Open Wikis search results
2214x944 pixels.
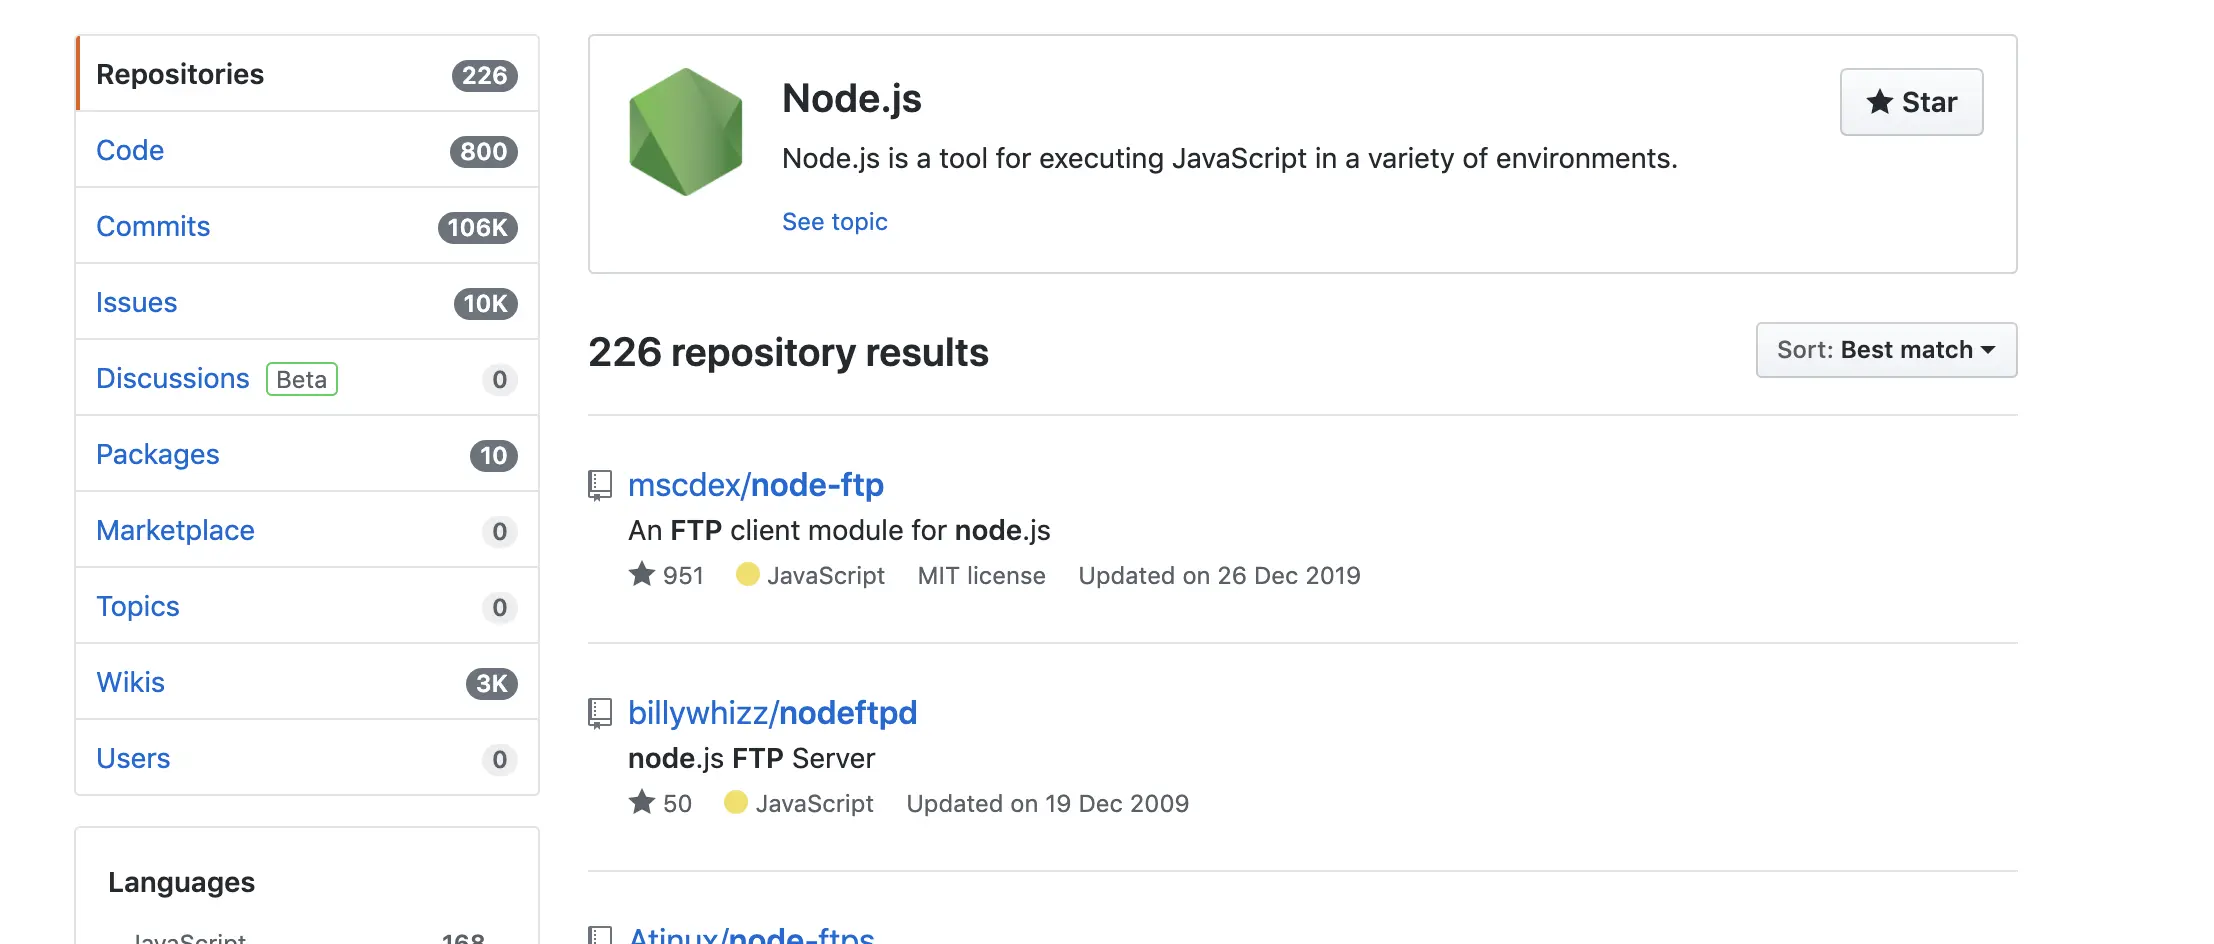(x=130, y=682)
